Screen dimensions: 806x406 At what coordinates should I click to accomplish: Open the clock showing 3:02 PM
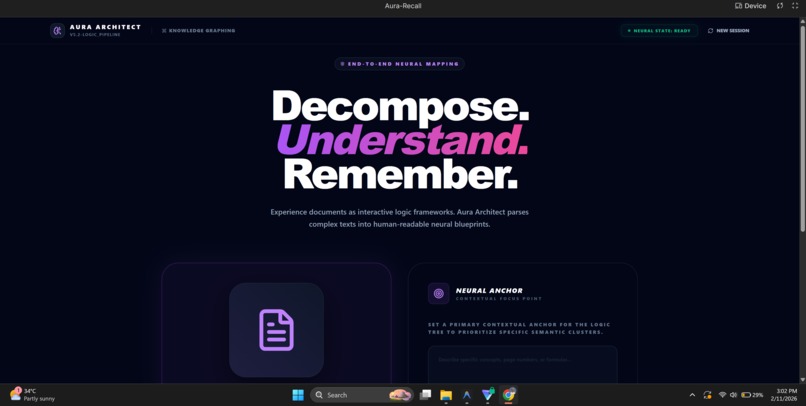(786, 395)
